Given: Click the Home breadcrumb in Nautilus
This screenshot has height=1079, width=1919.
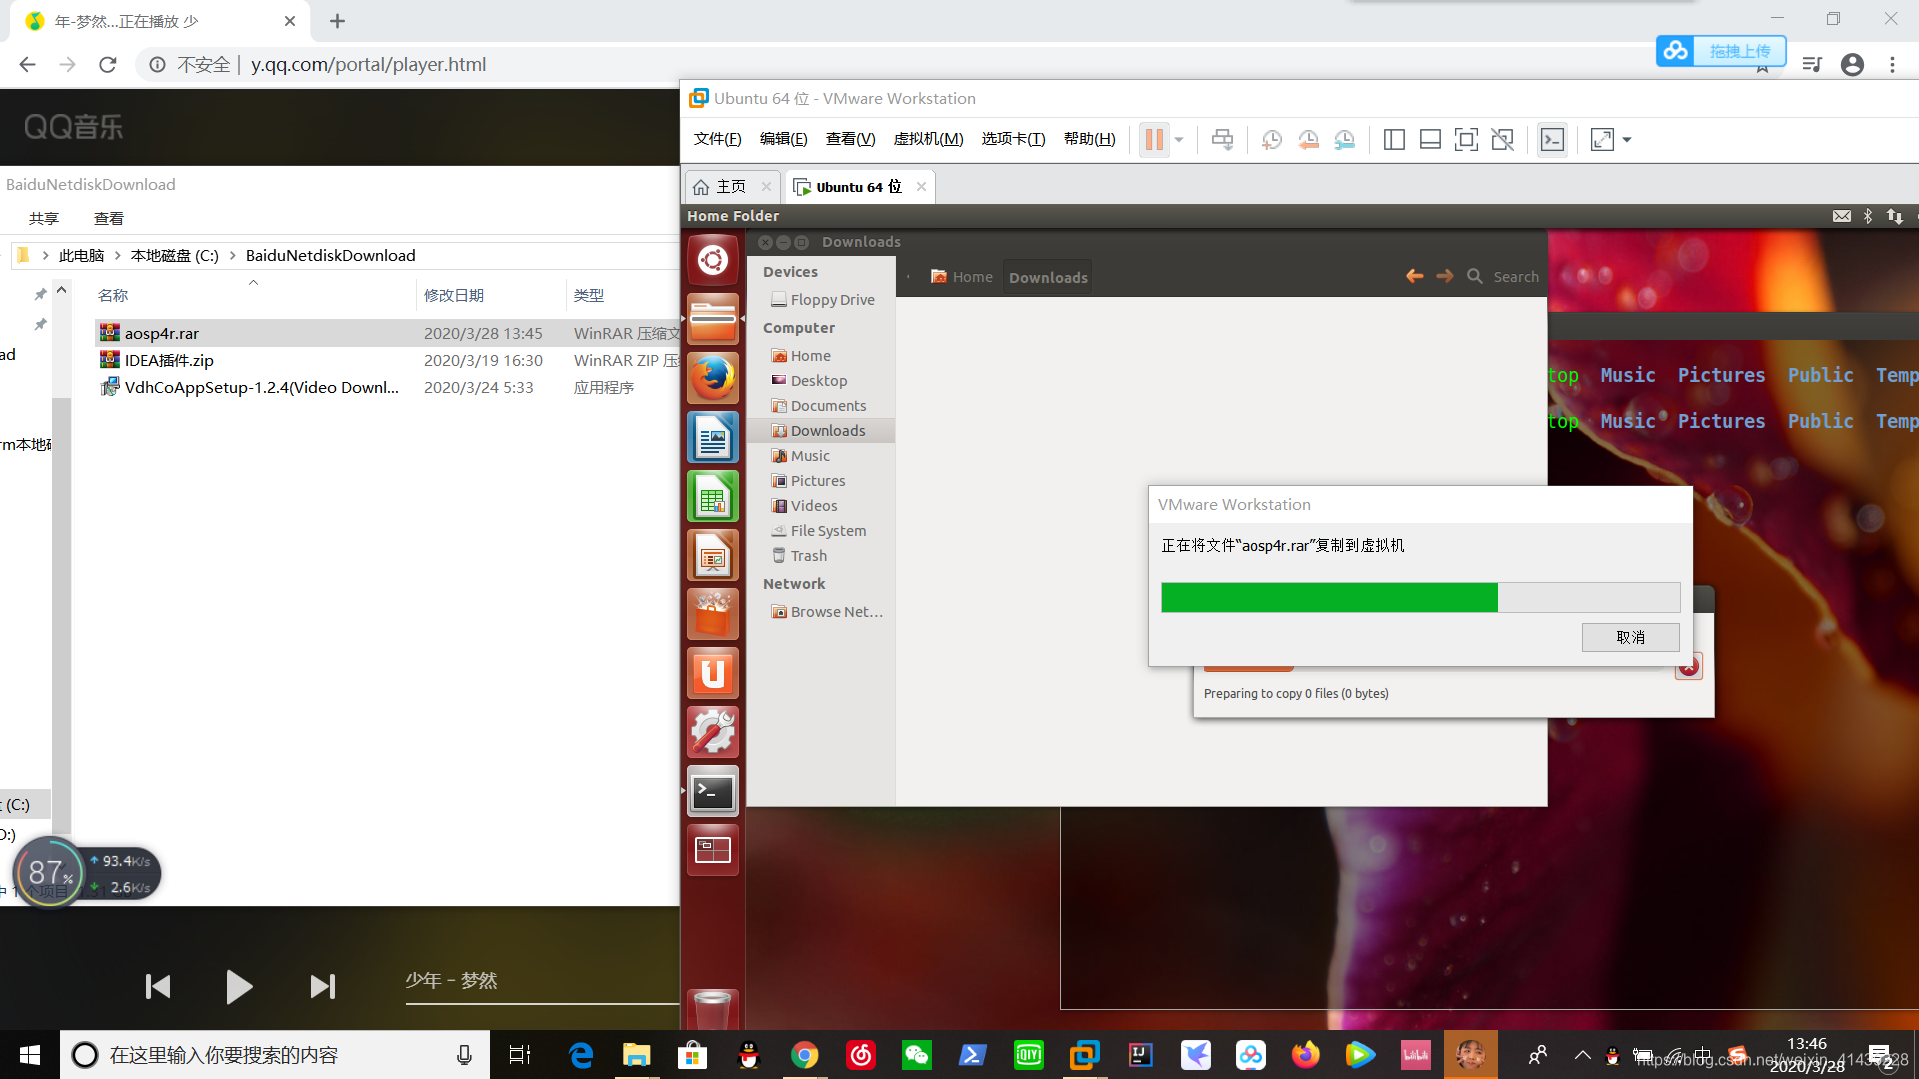Looking at the screenshot, I should (961, 277).
